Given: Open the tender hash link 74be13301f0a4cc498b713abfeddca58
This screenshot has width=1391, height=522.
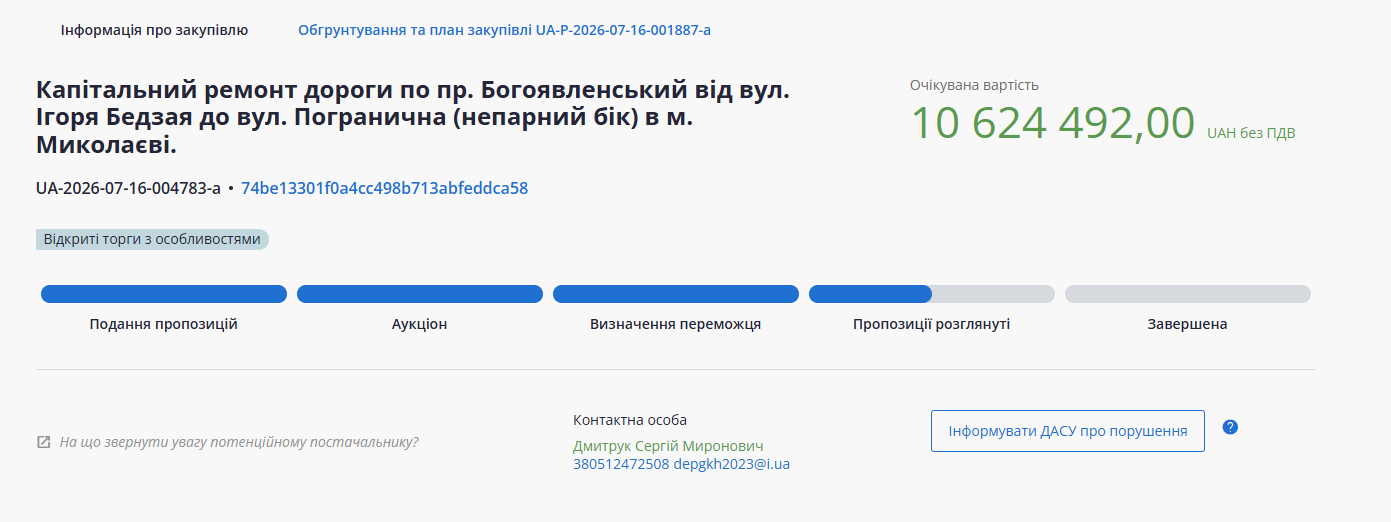Looking at the screenshot, I should (384, 188).
